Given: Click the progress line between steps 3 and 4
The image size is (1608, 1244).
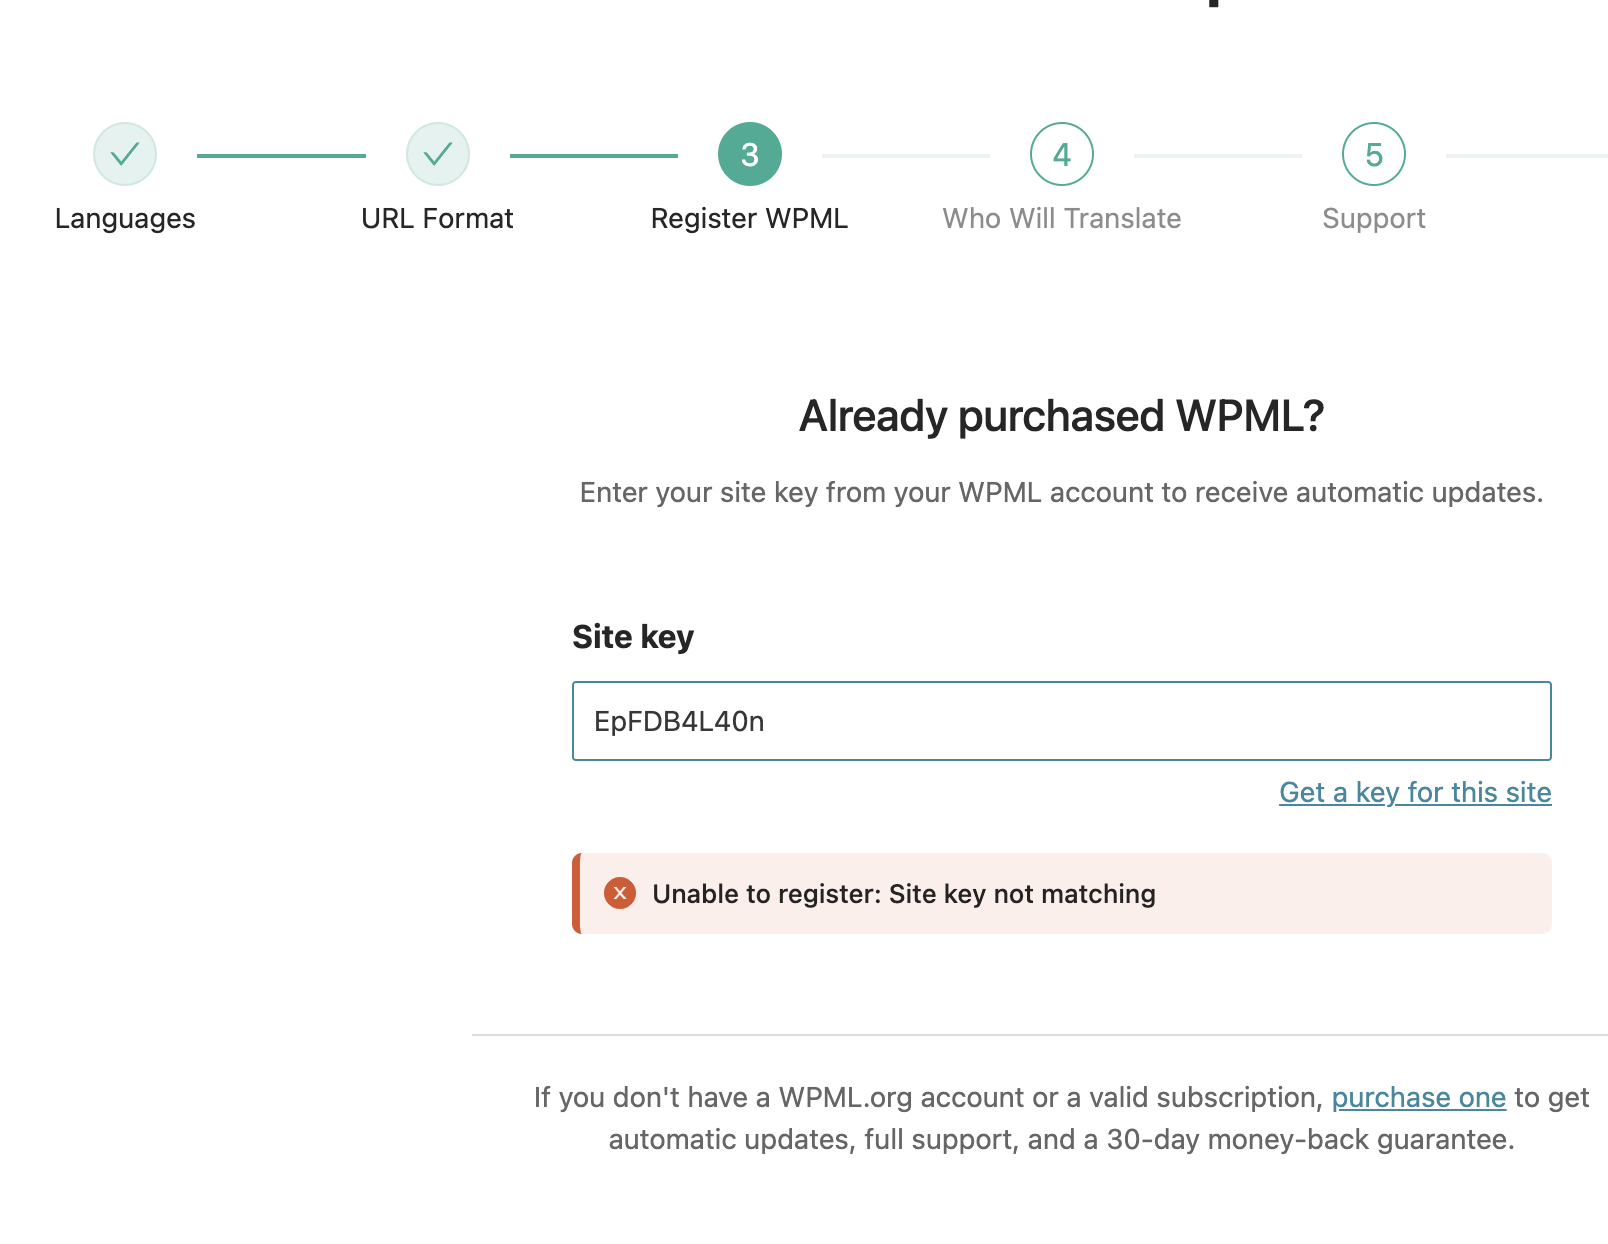Looking at the screenshot, I should [x=905, y=156].
